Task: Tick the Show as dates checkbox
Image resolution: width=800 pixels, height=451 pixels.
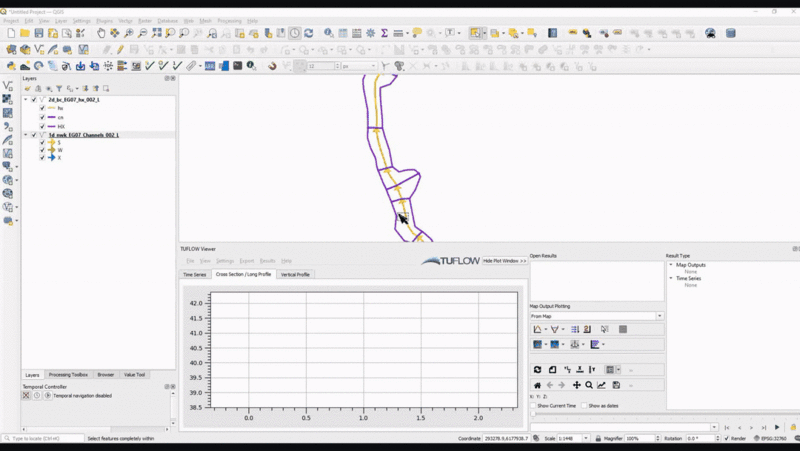Action: tap(584, 405)
